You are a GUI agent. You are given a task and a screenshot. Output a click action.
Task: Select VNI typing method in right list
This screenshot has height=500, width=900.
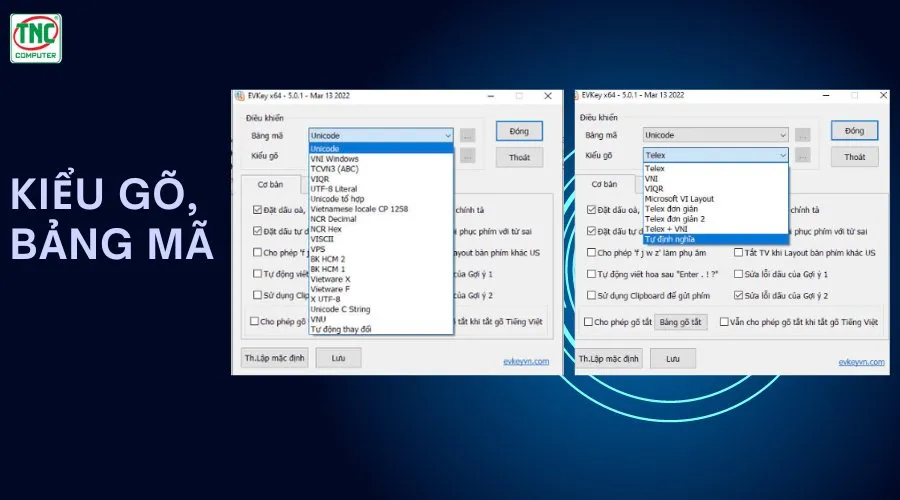pos(716,179)
